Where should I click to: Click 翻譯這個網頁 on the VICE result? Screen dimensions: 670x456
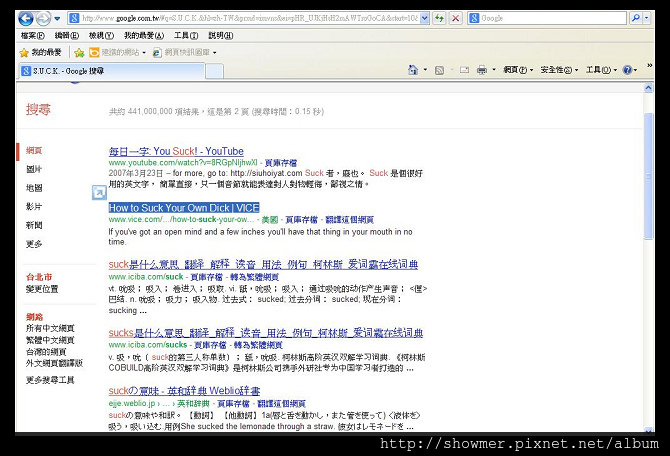tap(350, 220)
